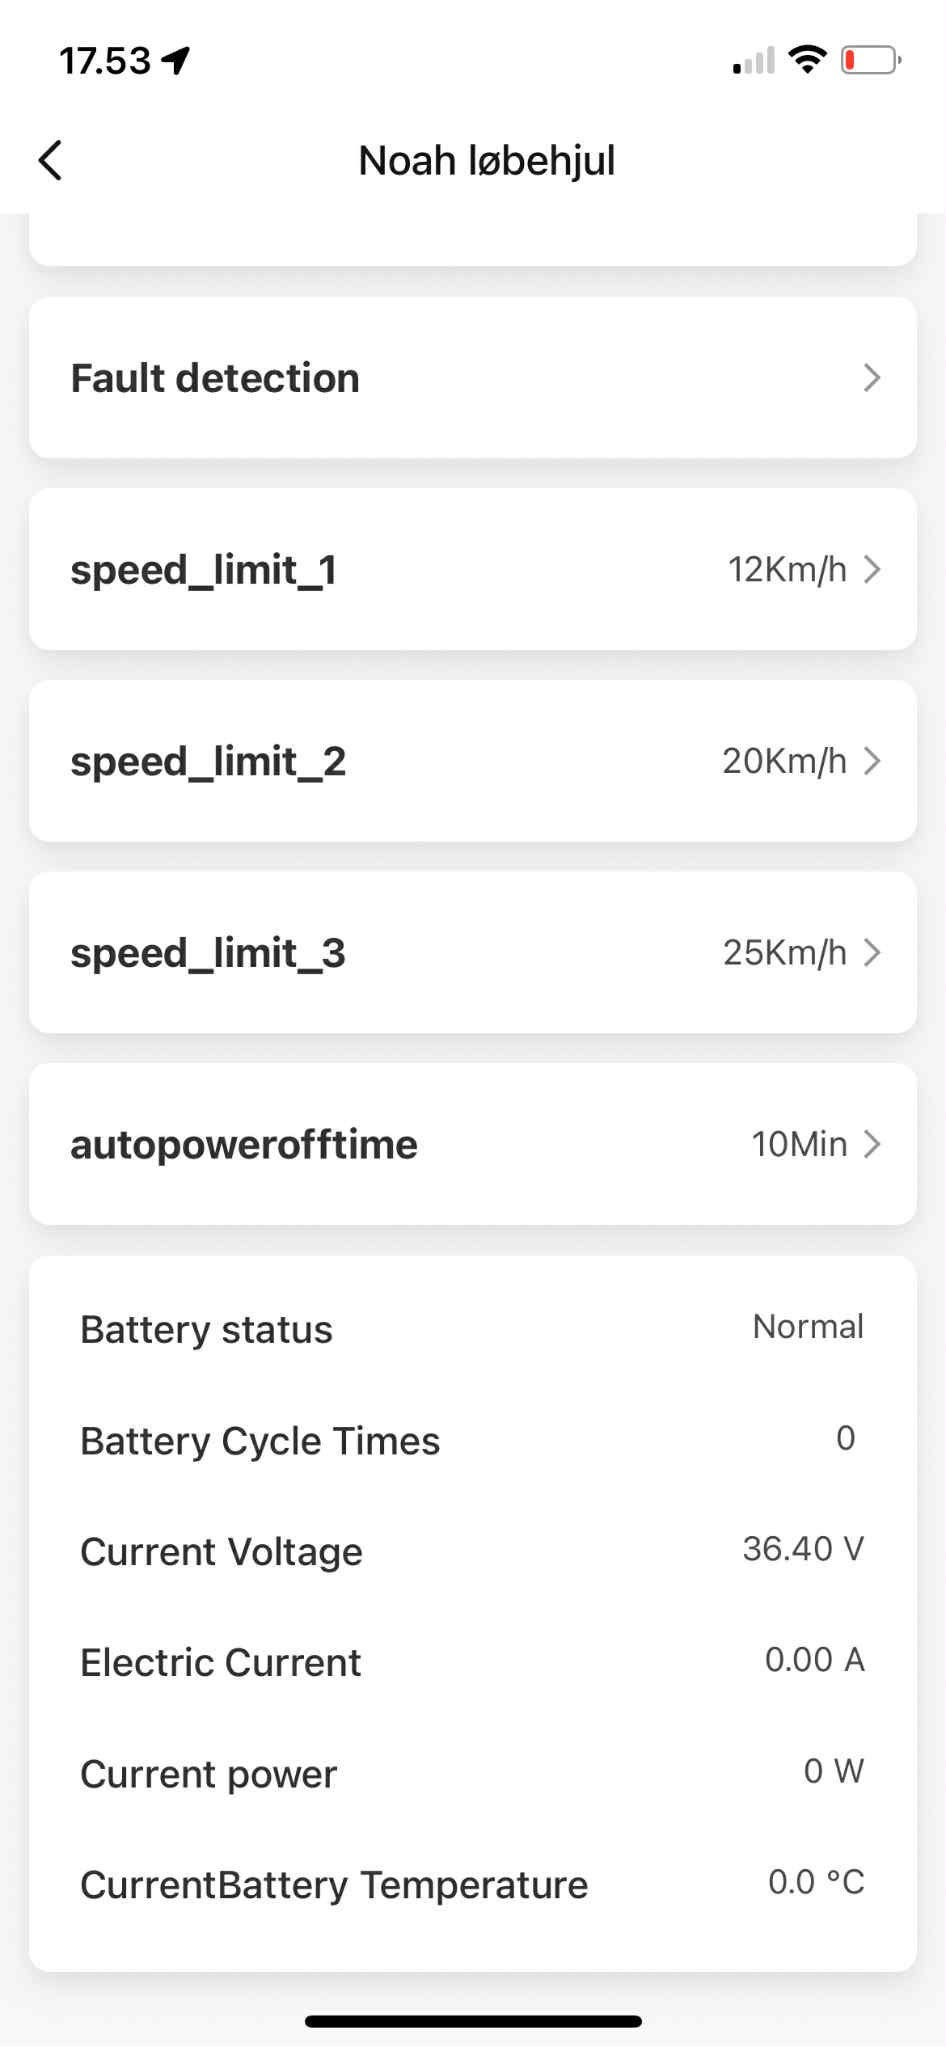Image resolution: width=946 pixels, height=2047 pixels.
Task: Select the speed_limit_1 setting label
Action: tap(204, 570)
